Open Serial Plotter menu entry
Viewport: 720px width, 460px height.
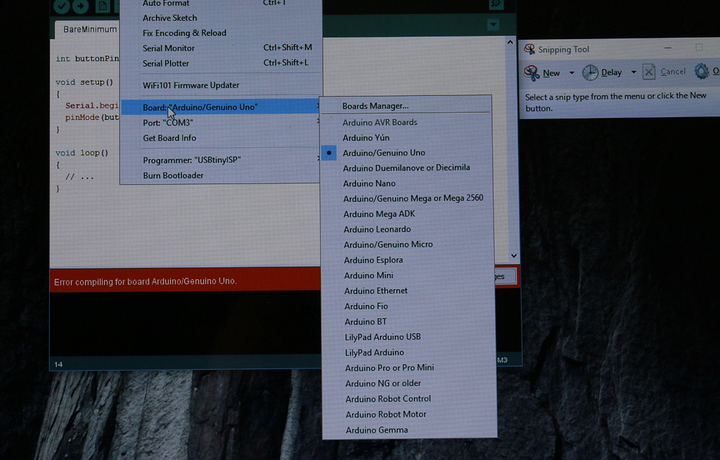(x=165, y=63)
